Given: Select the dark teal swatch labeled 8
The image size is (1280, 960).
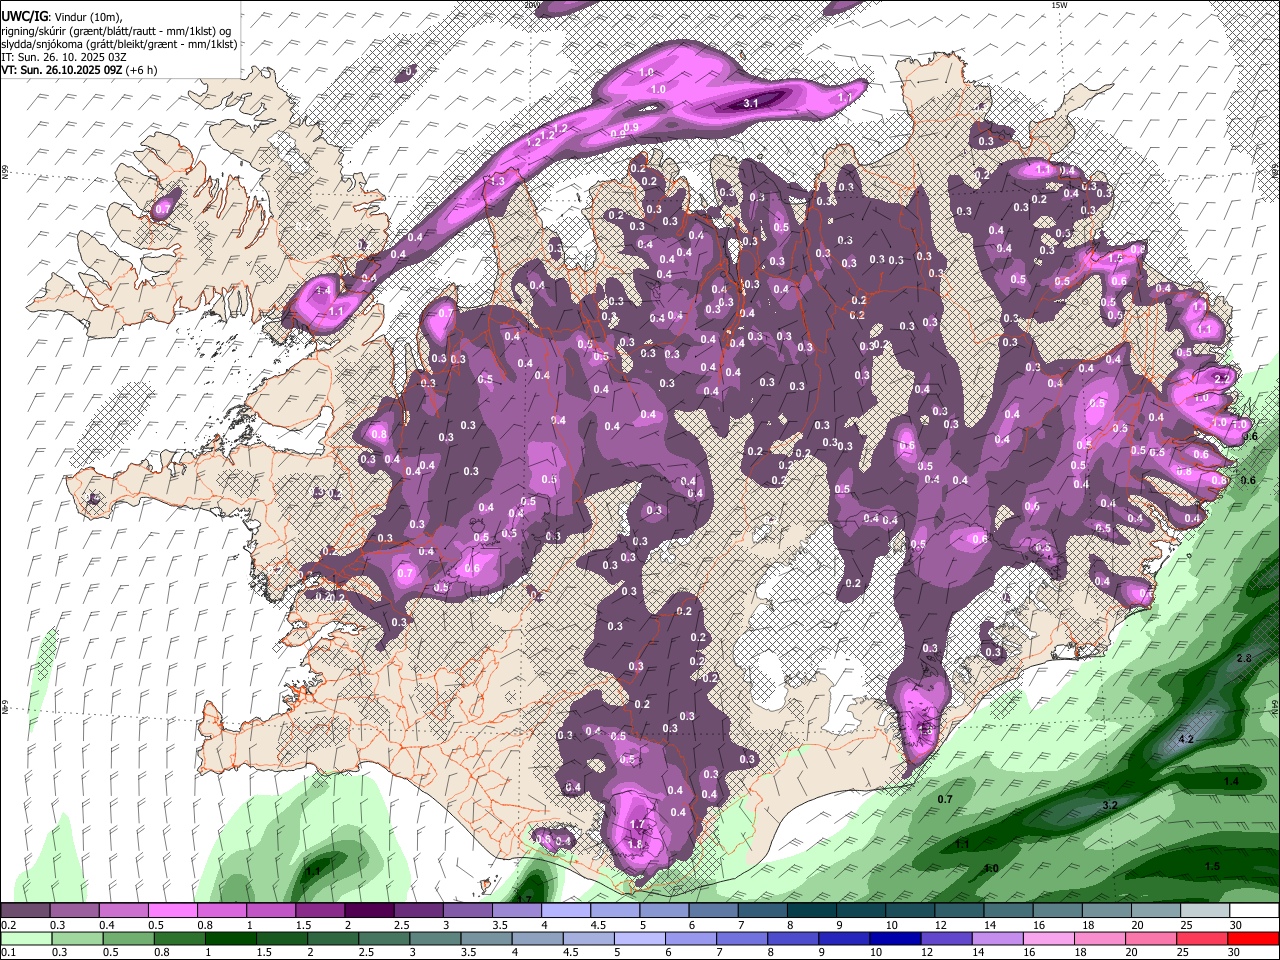Looking at the screenshot, I should pos(812,911).
